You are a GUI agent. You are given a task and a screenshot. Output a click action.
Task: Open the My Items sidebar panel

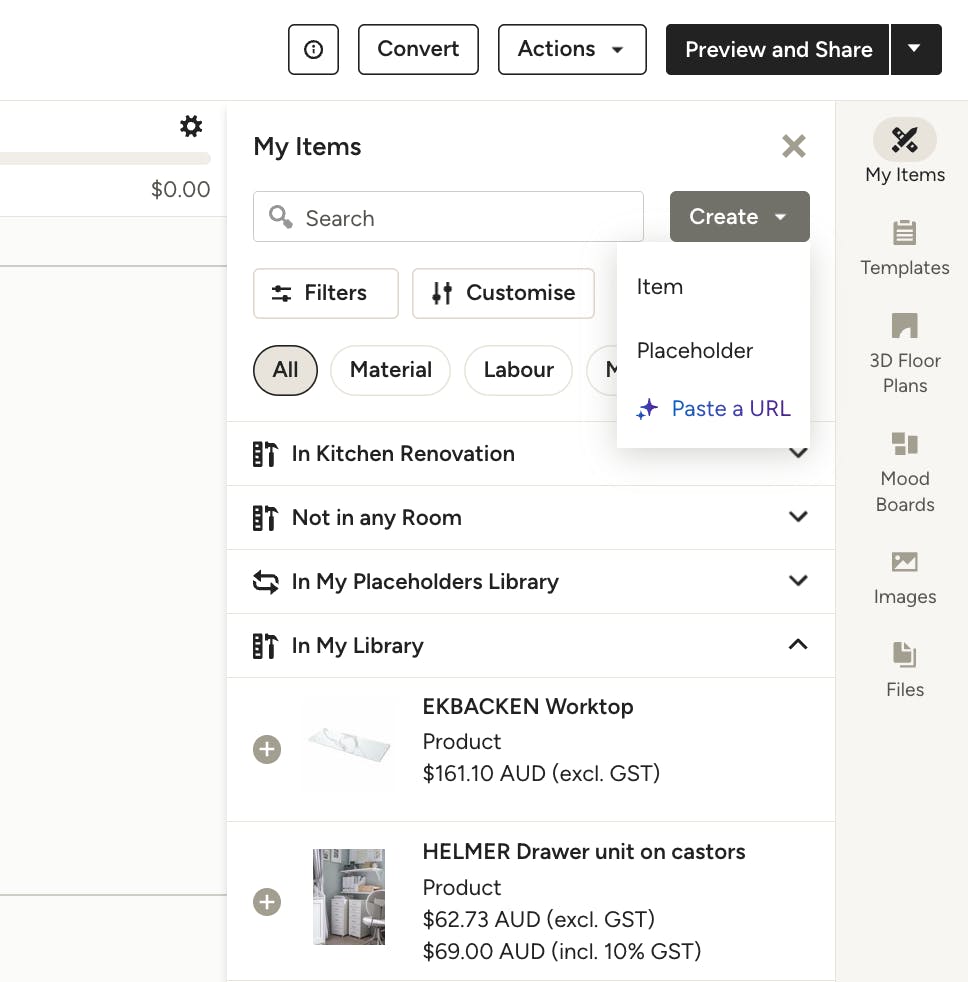pos(904,152)
